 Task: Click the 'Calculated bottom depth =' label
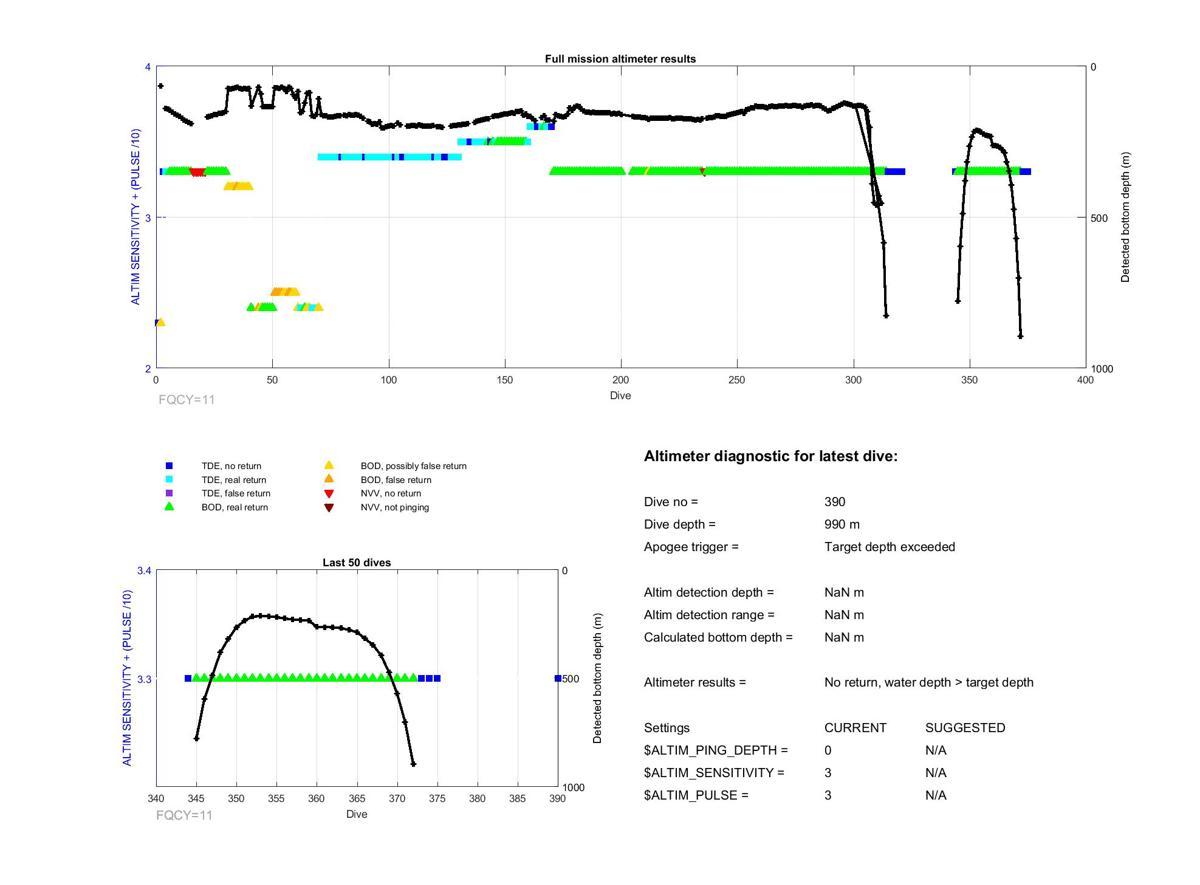coord(718,637)
